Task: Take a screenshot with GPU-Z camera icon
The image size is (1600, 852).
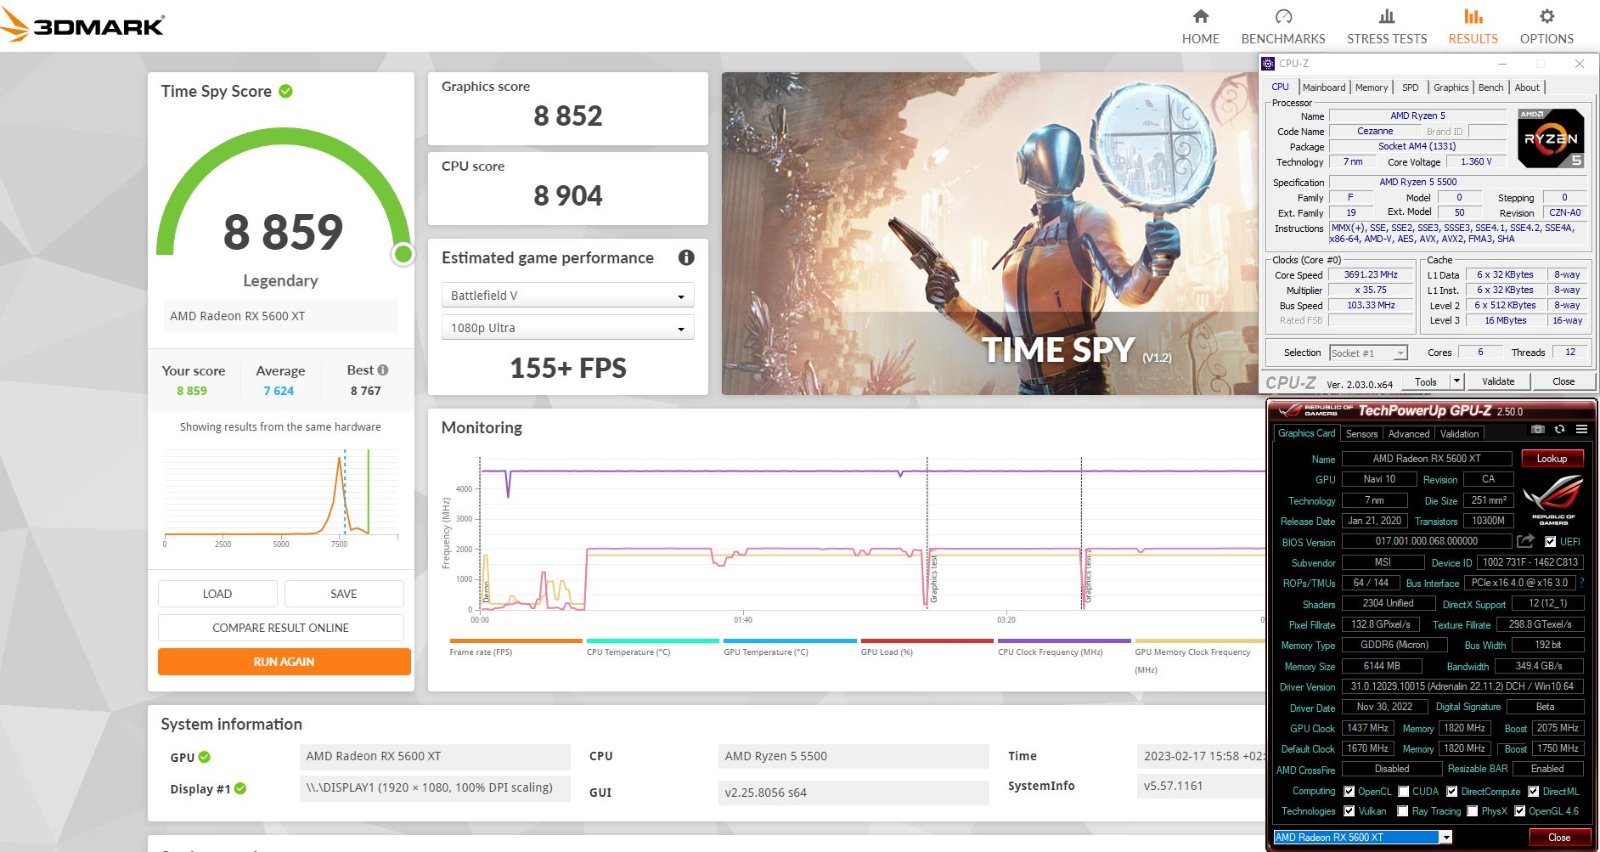Action: click(1538, 429)
